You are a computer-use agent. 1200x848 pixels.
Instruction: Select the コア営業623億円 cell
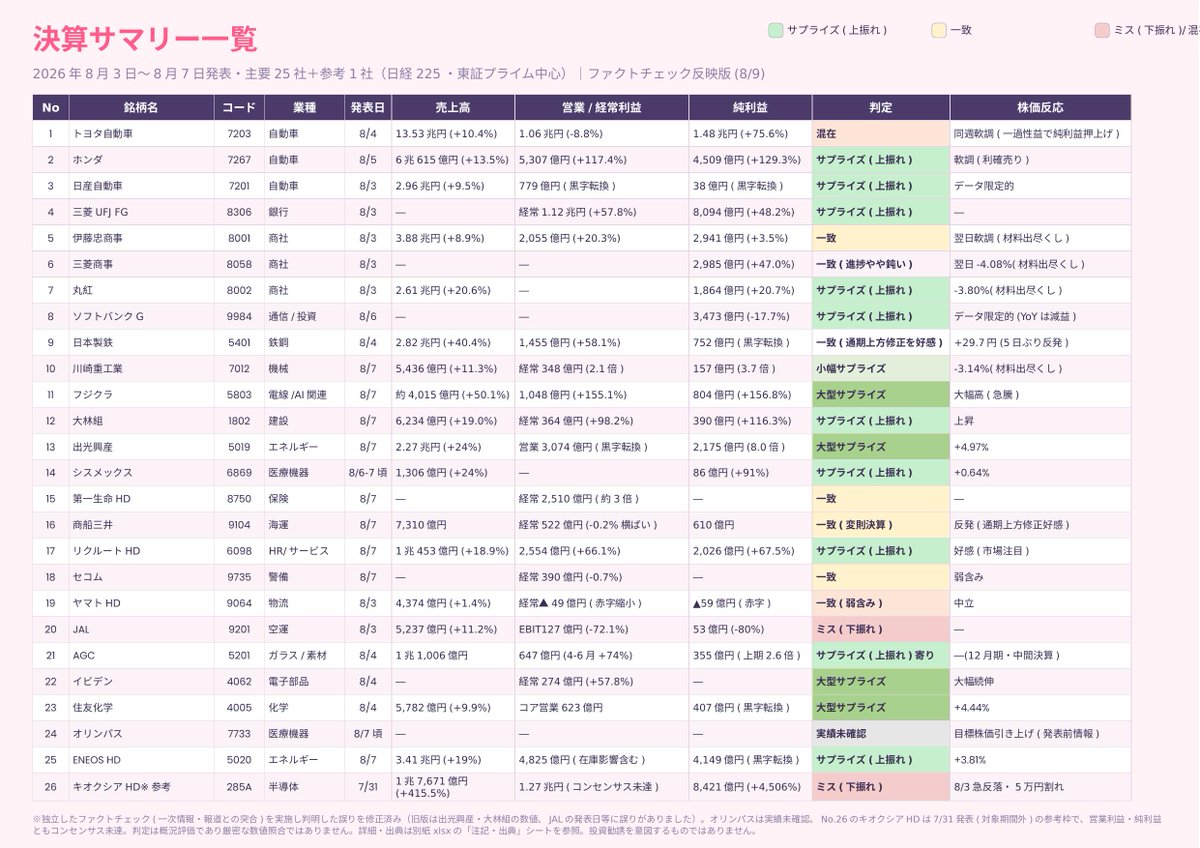pyautogui.click(x=601, y=707)
